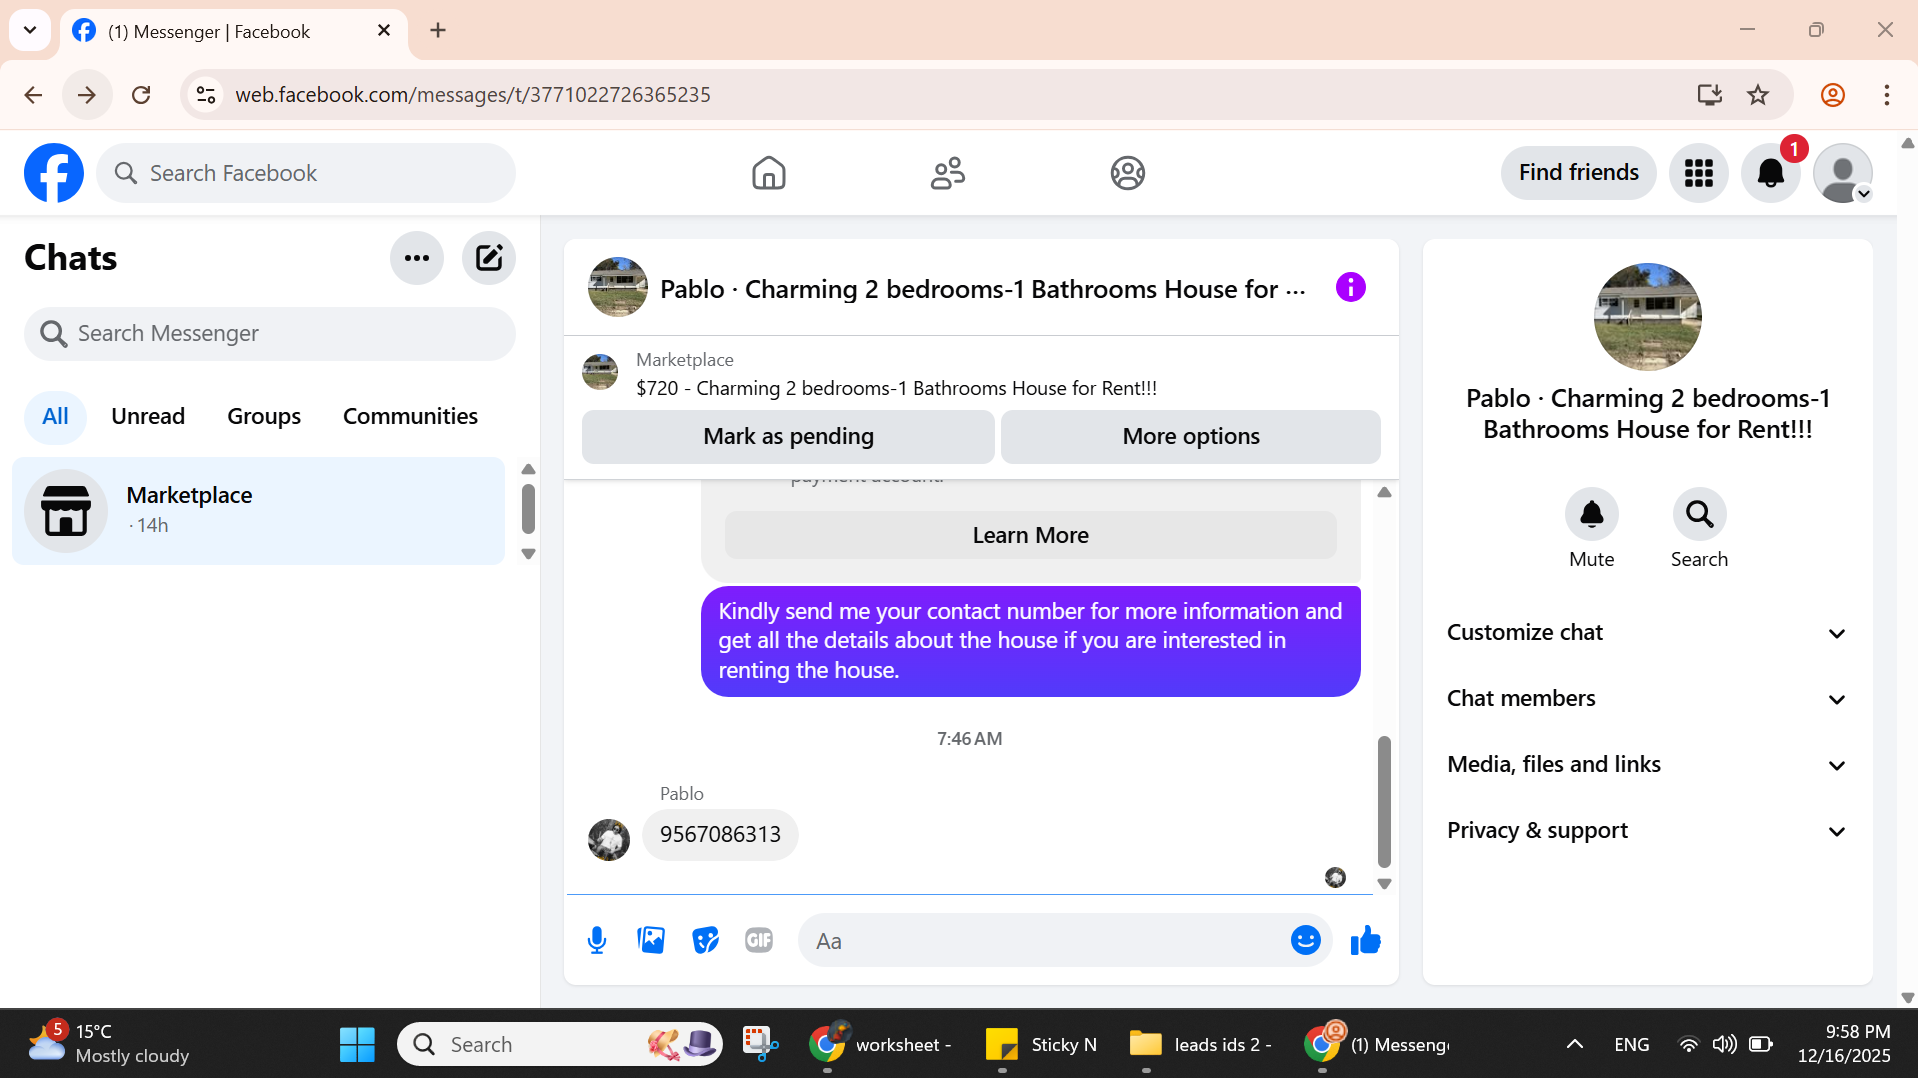This screenshot has width=1918, height=1078.
Task: Open the Groups/profile circle icon in top navigation
Action: (x=1127, y=173)
